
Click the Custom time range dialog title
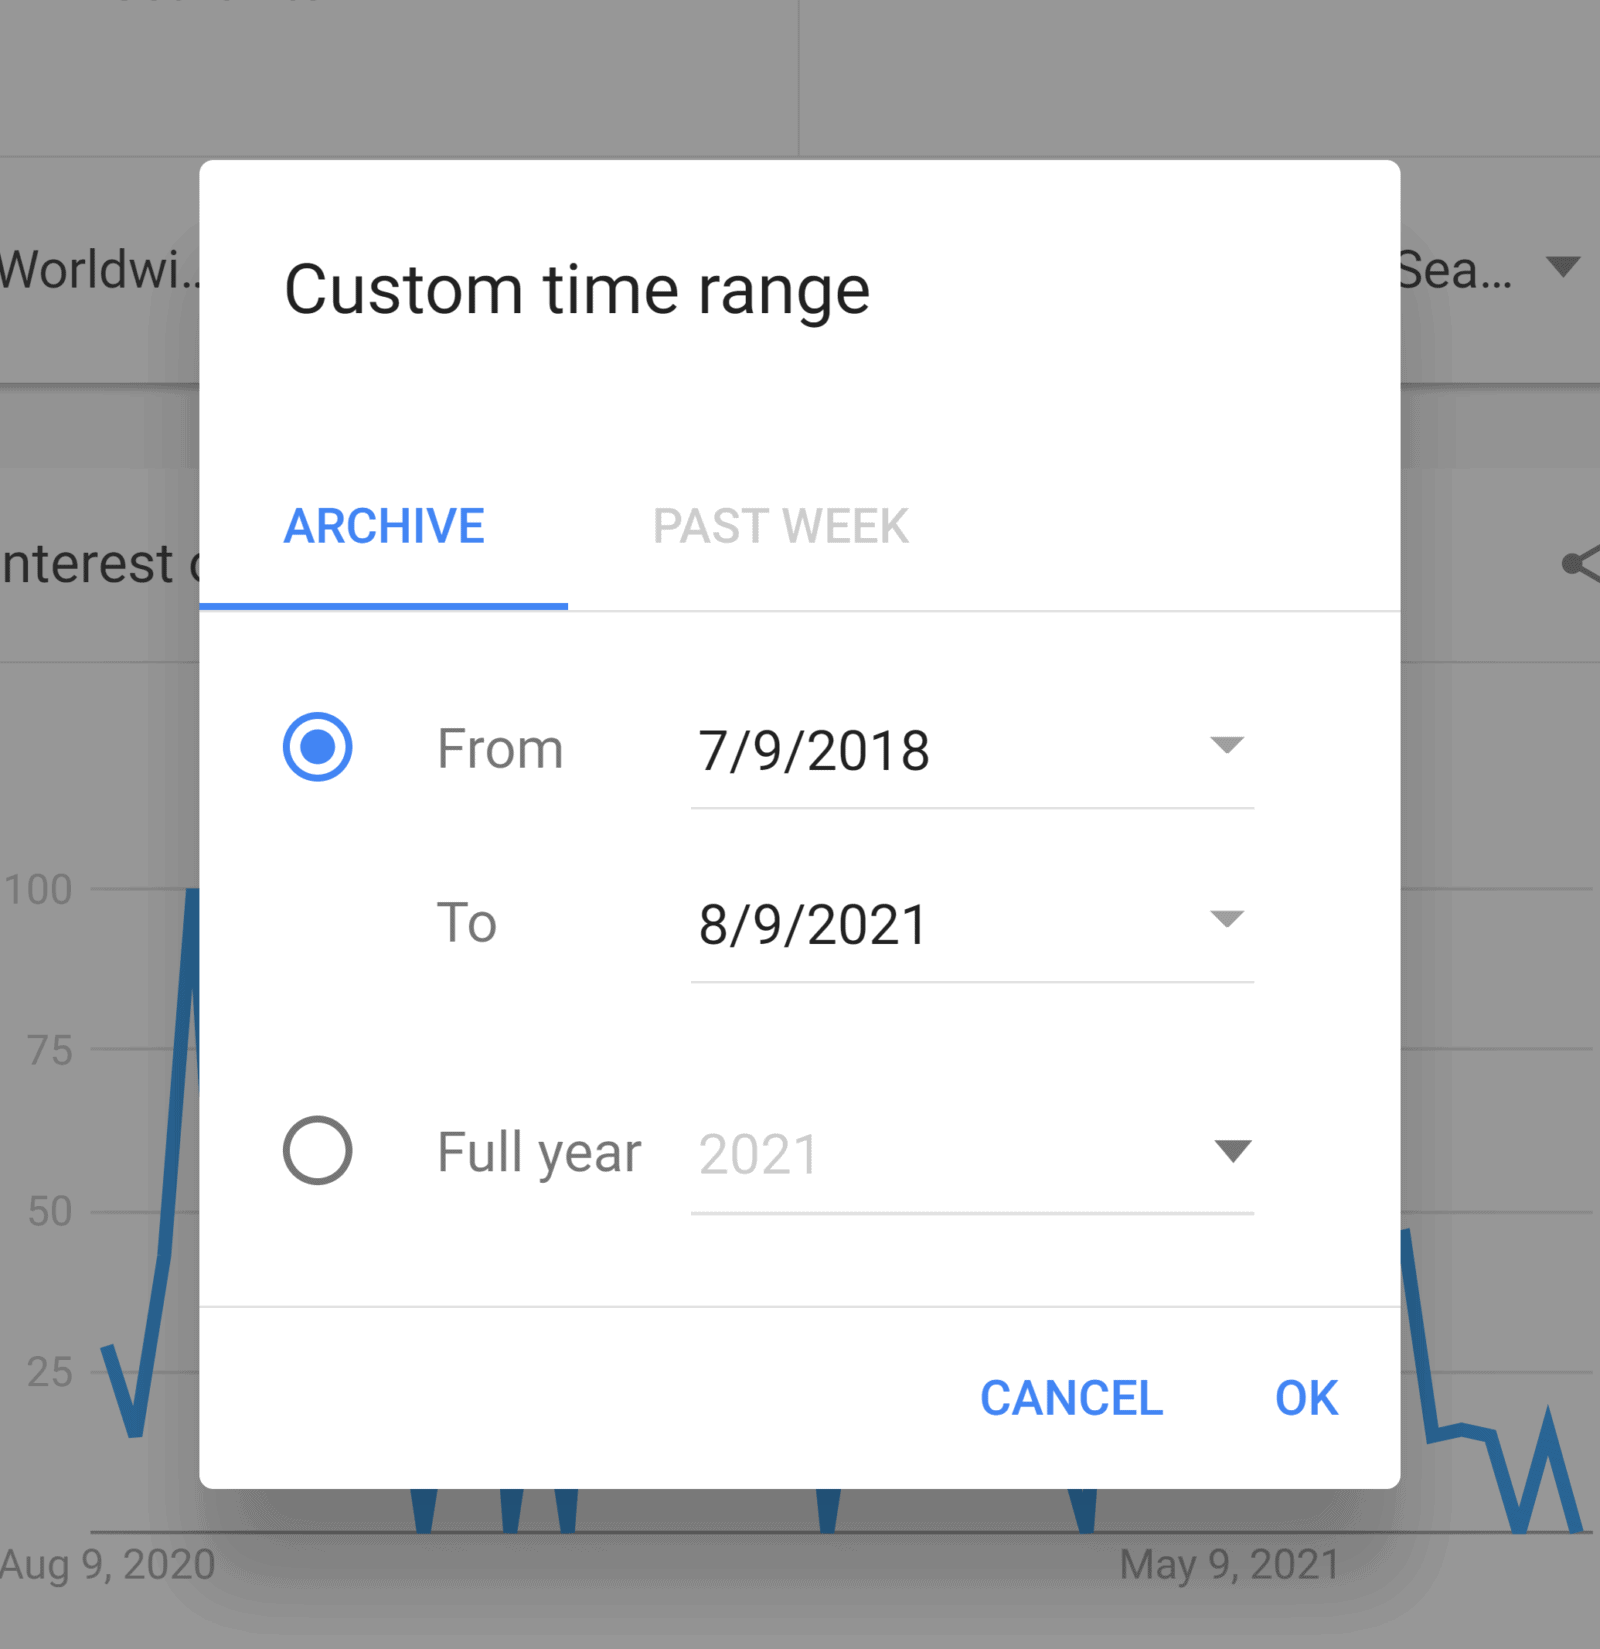click(577, 289)
